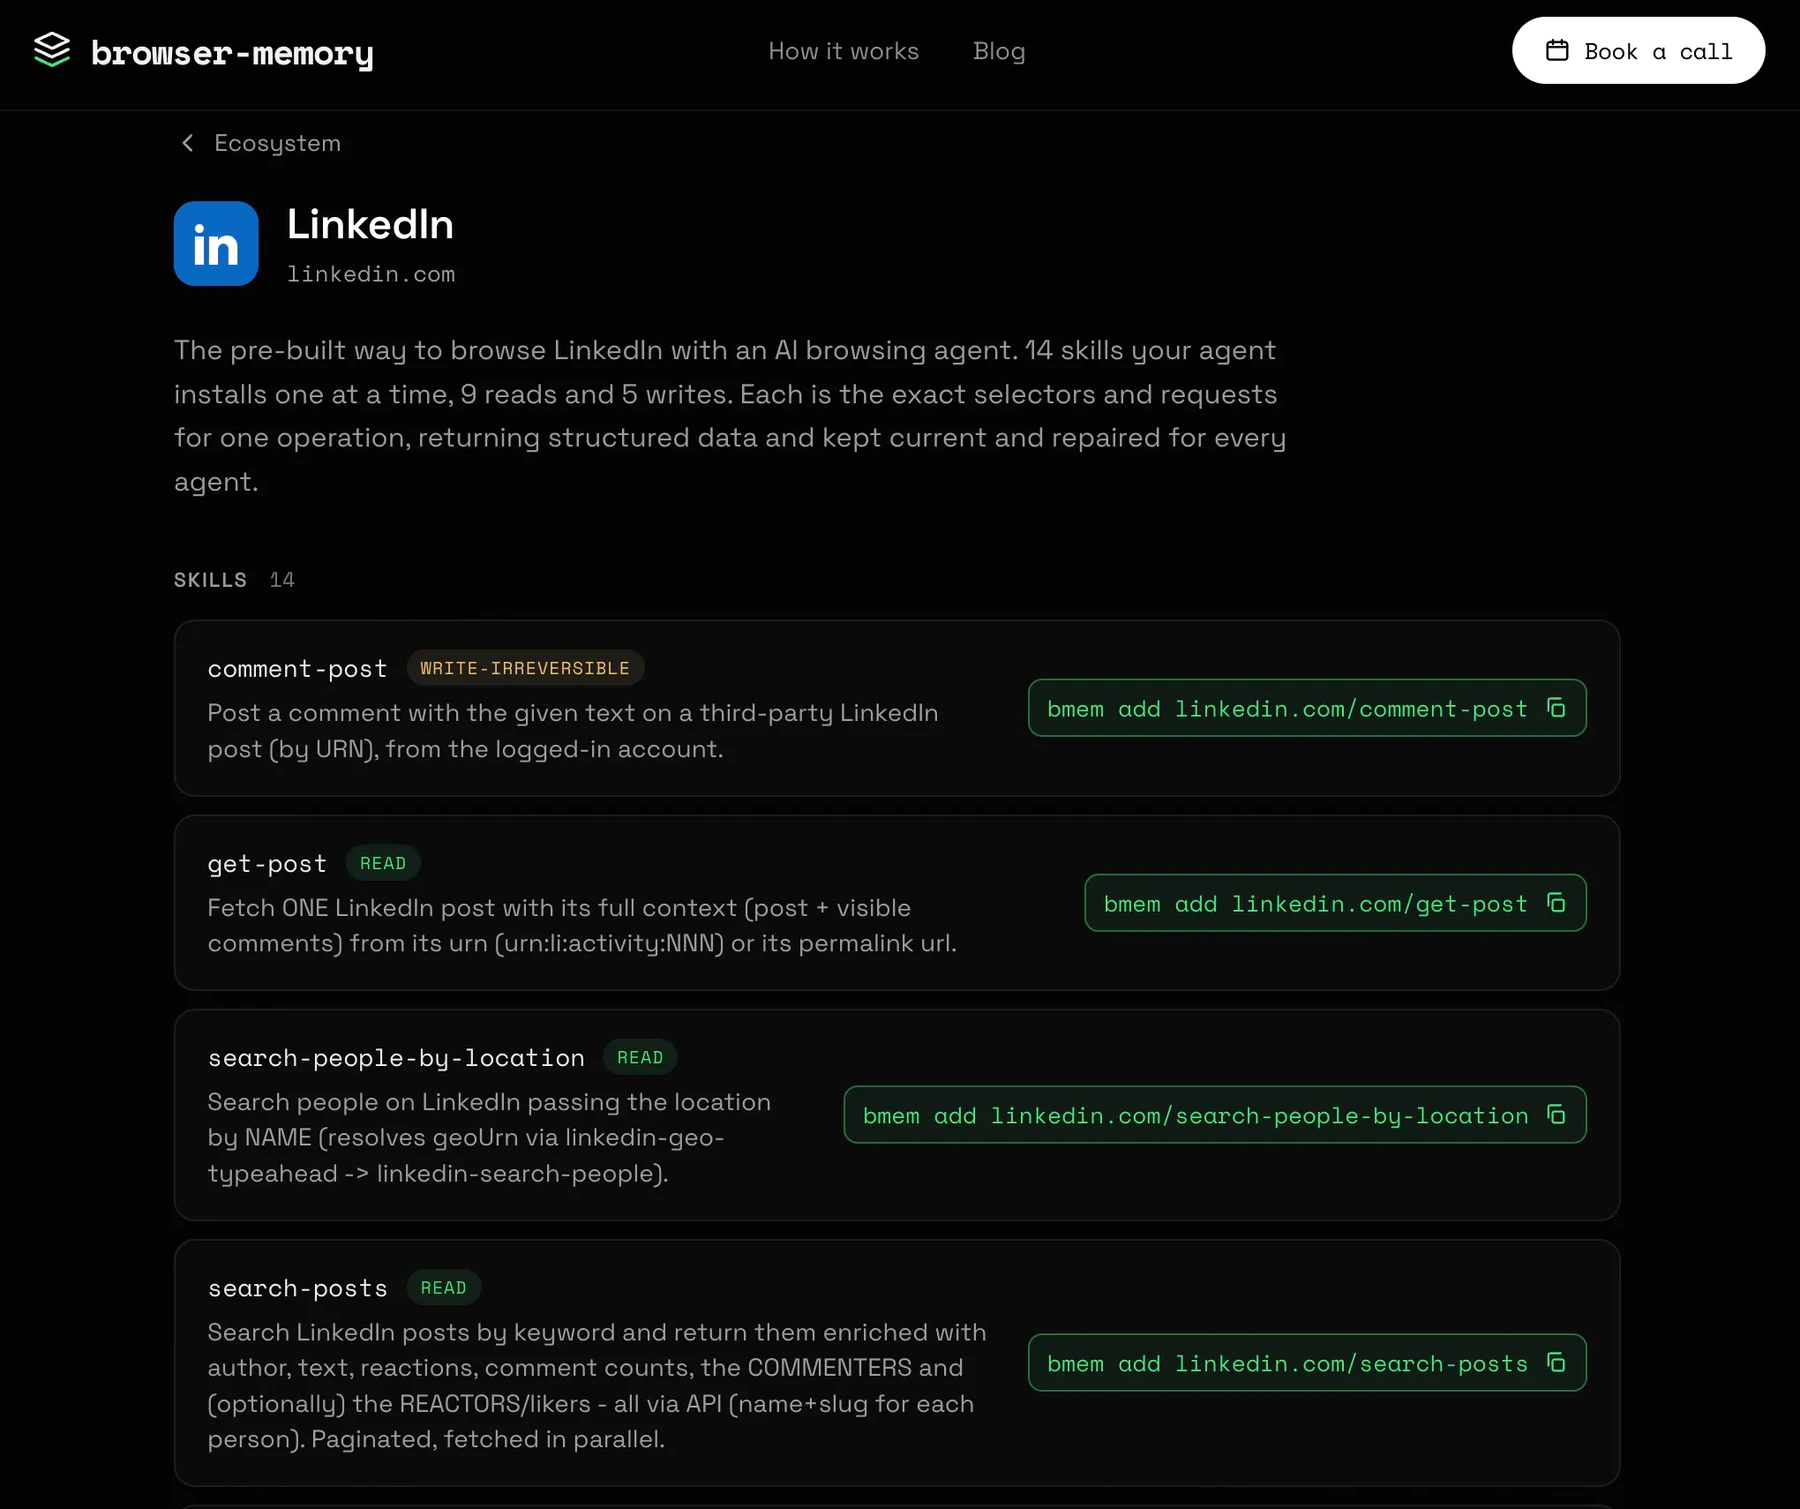Click the READ badge next to search-people-by-location
The image size is (1800, 1509).
tap(640, 1057)
